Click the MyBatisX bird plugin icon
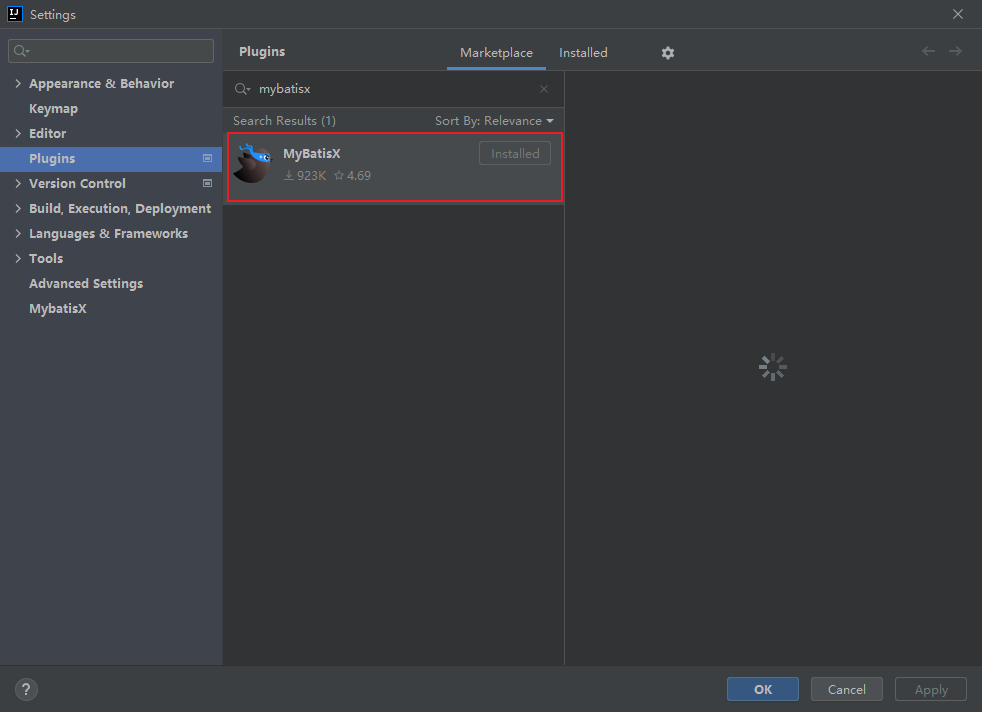 click(x=252, y=163)
